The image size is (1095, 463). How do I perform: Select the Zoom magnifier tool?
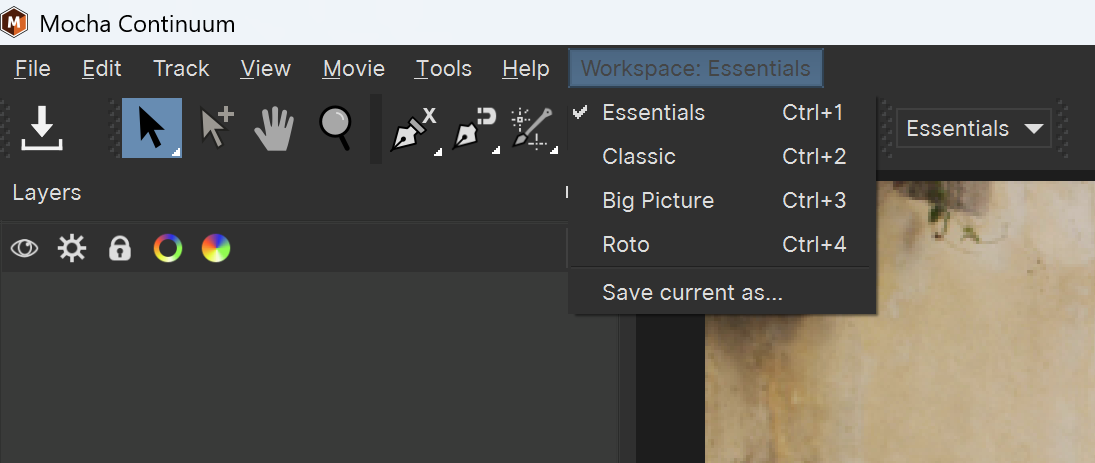[335, 128]
